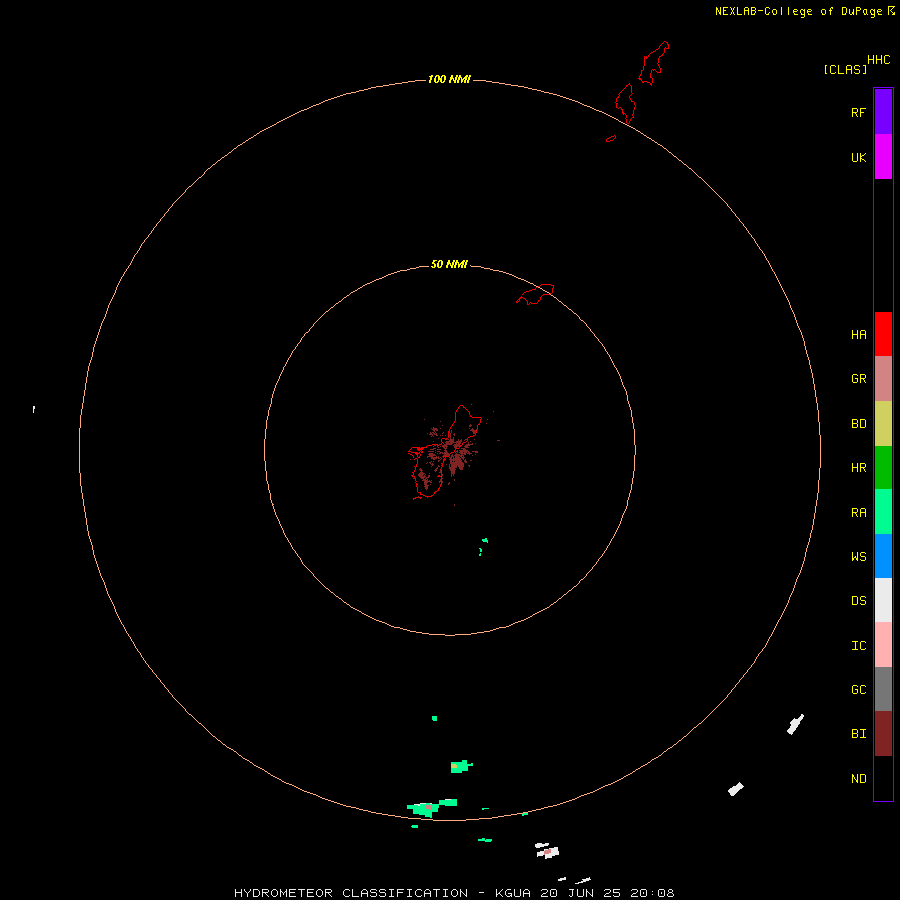Click the small green rain echo southeast of Guam
The width and height of the screenshot is (900, 900).
[485, 540]
